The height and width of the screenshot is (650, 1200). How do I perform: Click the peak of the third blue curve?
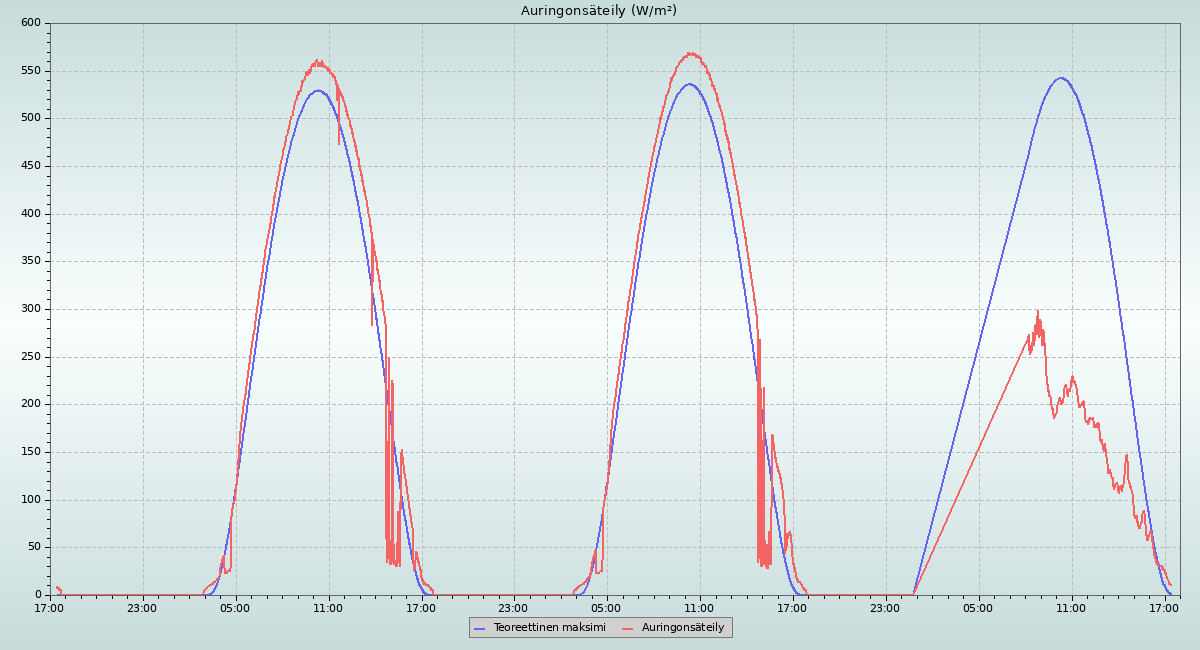(1061, 78)
